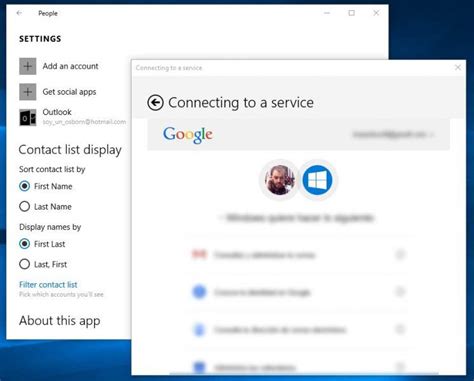Viewport: 474px width, 381px height.
Task: Click the blue Windows logo circle
Action: coord(317,180)
